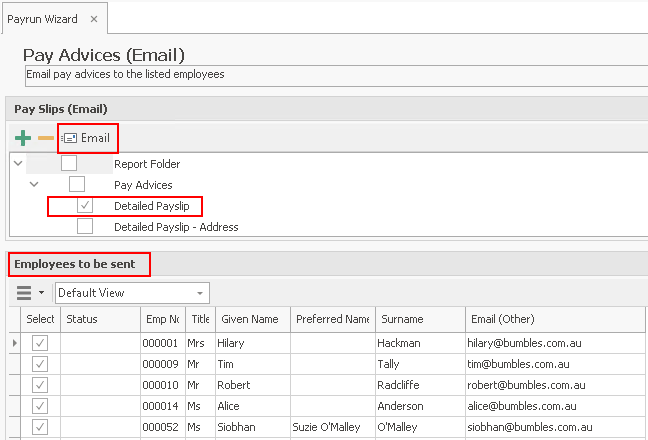
Task: Untick Select checkbox for Hilary Hackman
Action: [40, 343]
